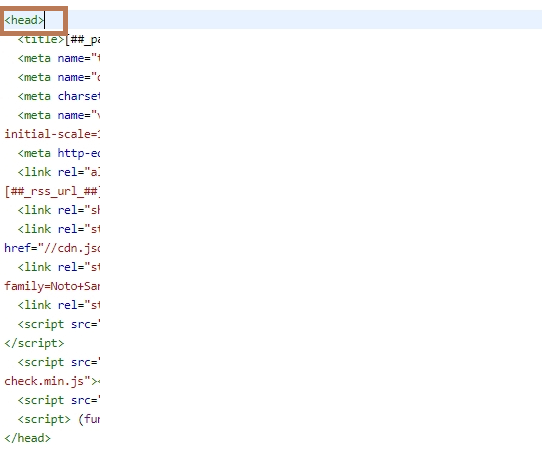Select the <meta charset line
542x455 pixels.
click(x=59, y=96)
